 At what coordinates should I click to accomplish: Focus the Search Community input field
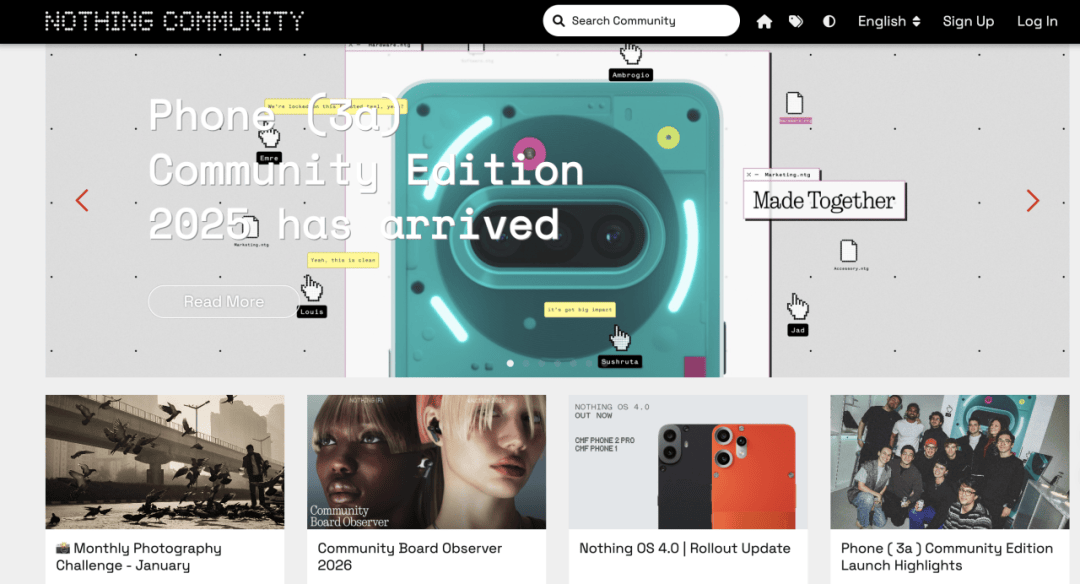650,21
